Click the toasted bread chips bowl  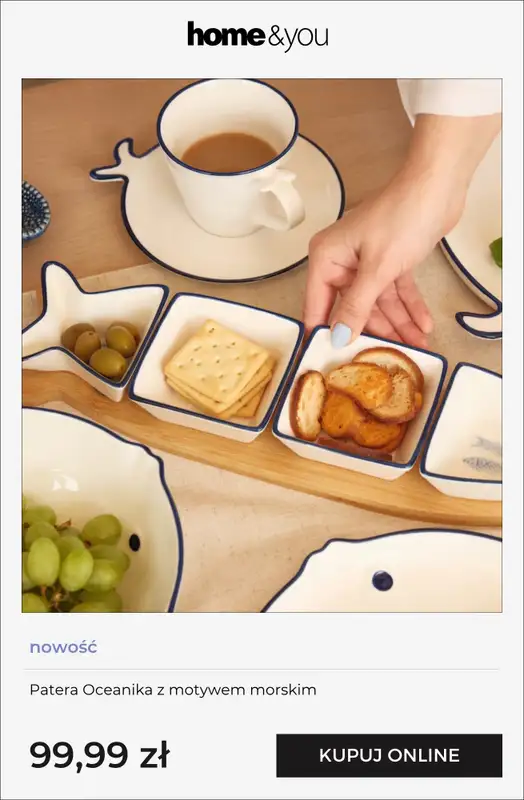pos(359,403)
